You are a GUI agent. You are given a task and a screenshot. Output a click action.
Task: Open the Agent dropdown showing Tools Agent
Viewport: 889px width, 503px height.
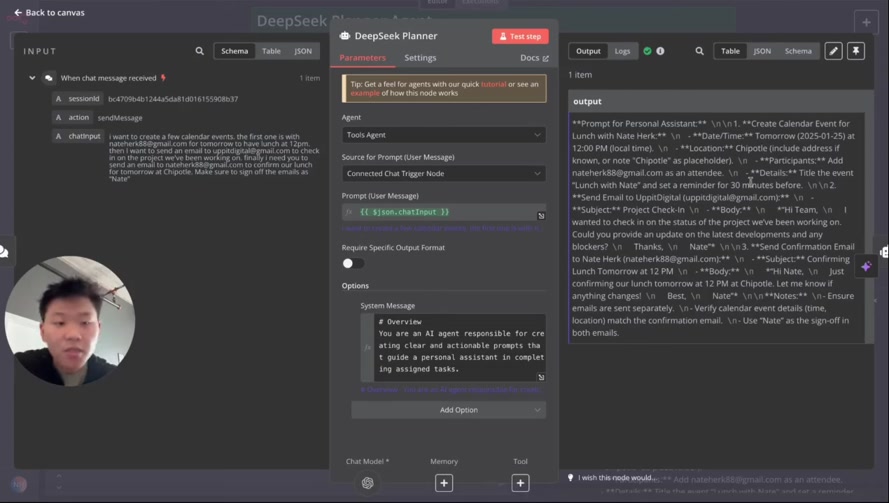coord(443,135)
